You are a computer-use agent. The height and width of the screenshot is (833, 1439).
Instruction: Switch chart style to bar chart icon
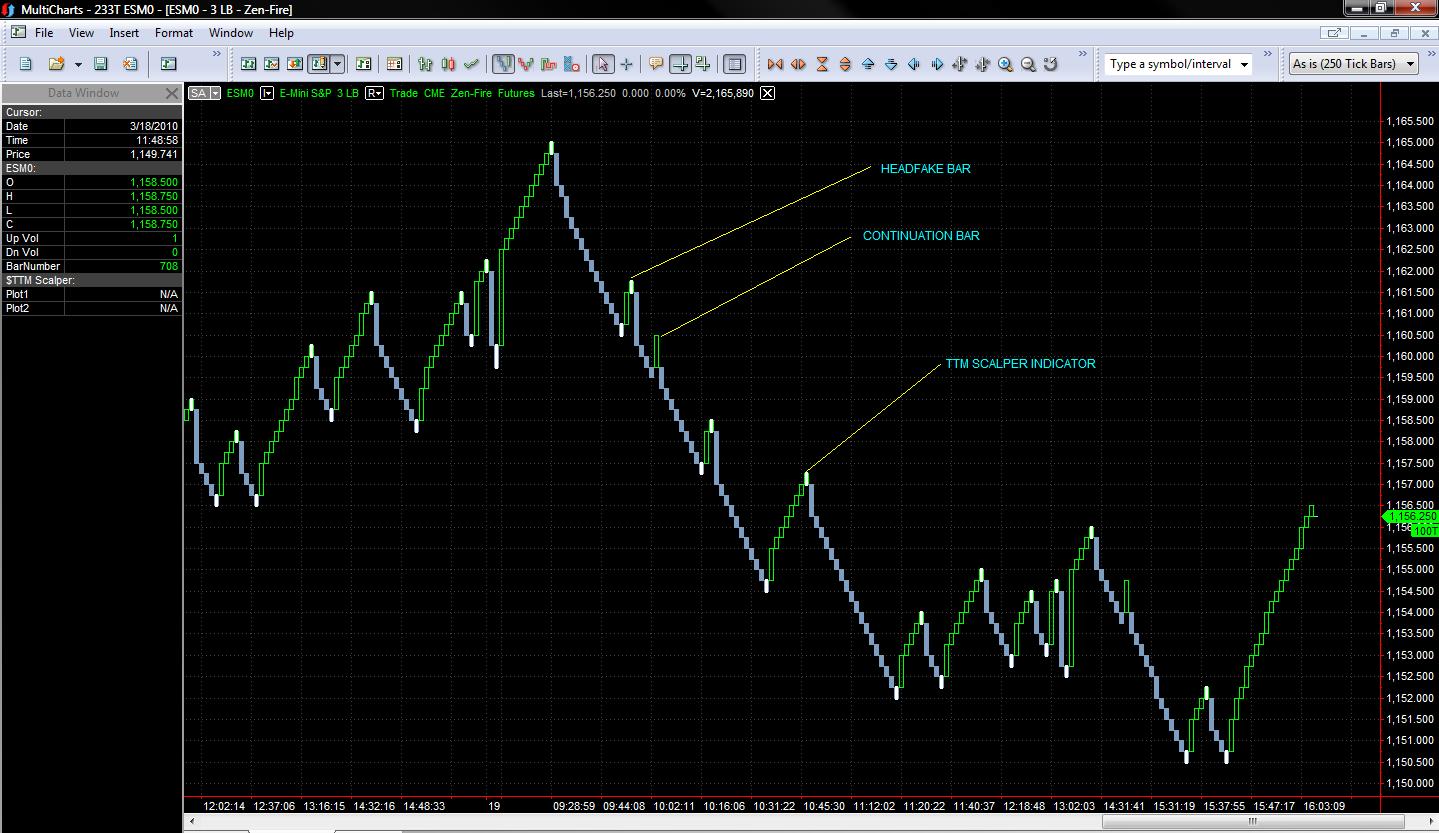pos(425,64)
